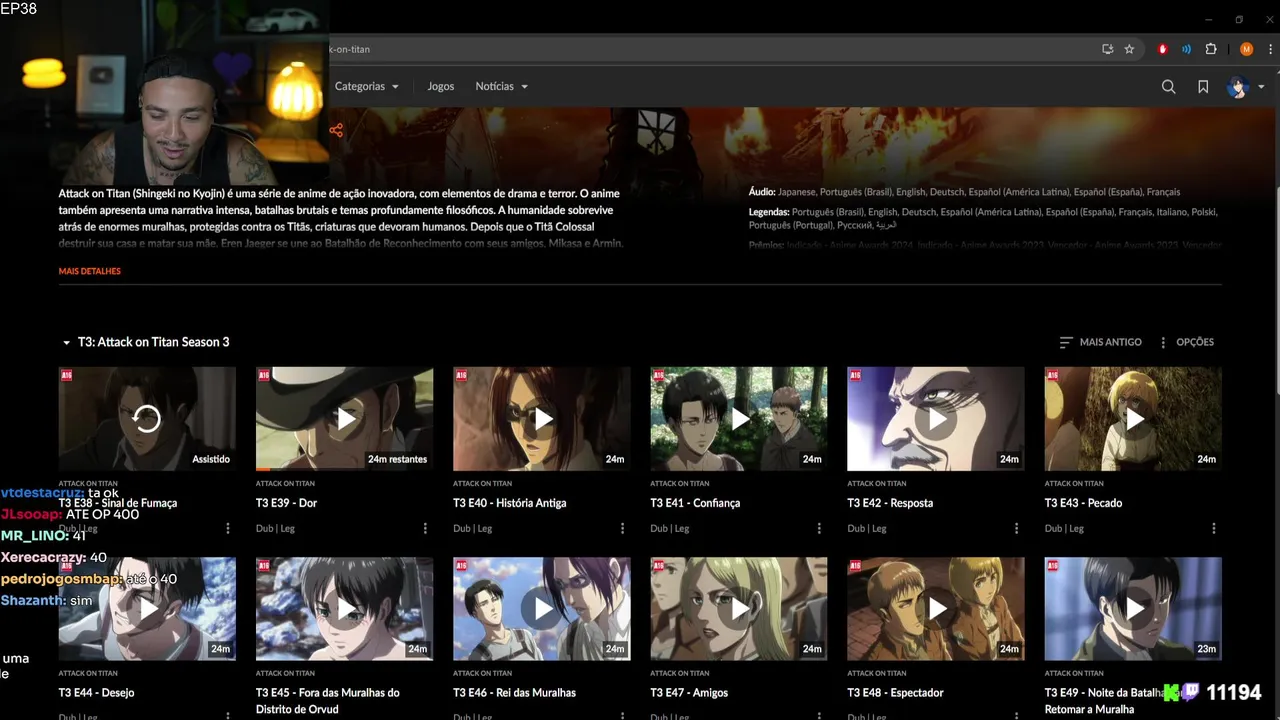Expand the Notícias dropdown
The image size is (1280, 720).
(501, 87)
